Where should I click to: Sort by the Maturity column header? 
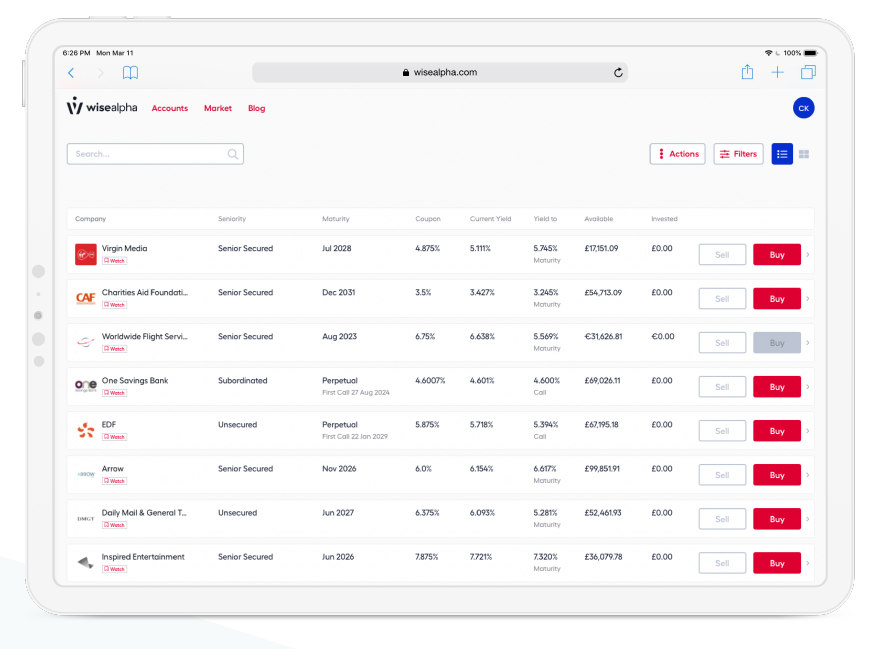tap(336, 219)
